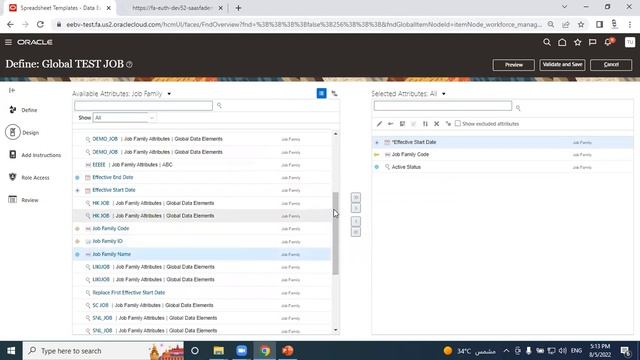640x360 pixels.
Task: Click Validate and Save button
Action: (562, 64)
